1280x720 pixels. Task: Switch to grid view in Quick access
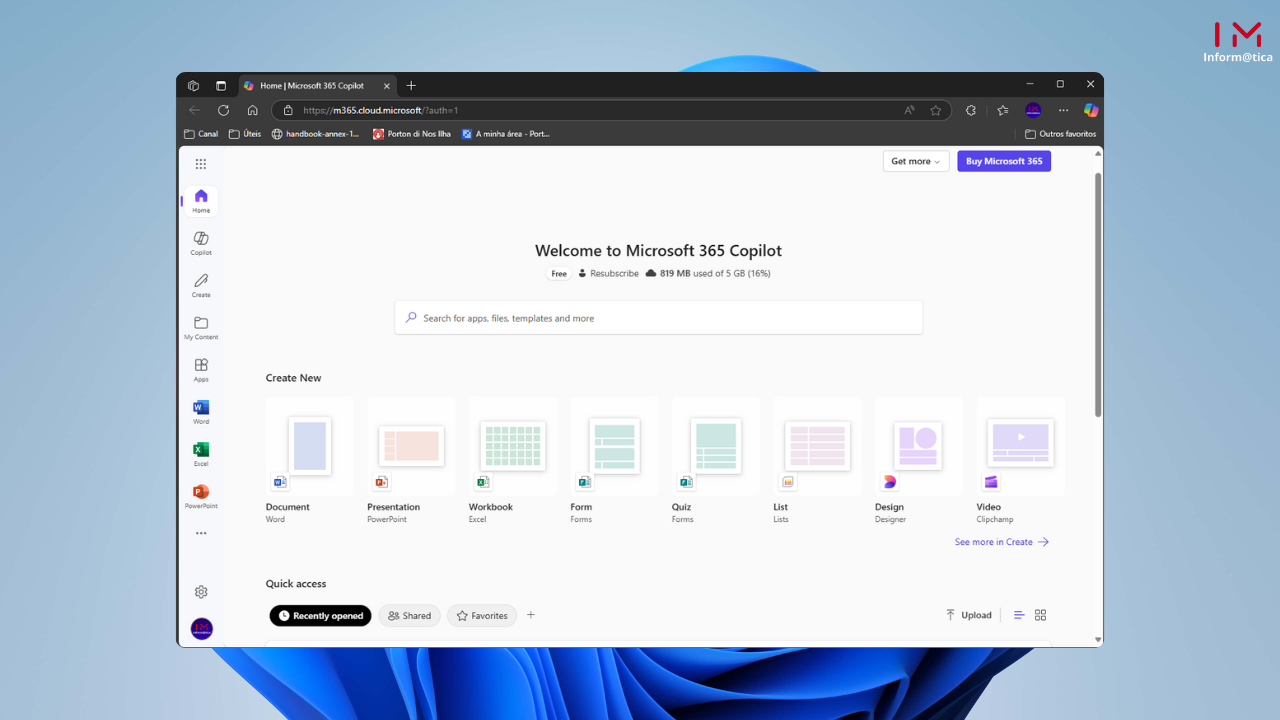[x=1040, y=615]
